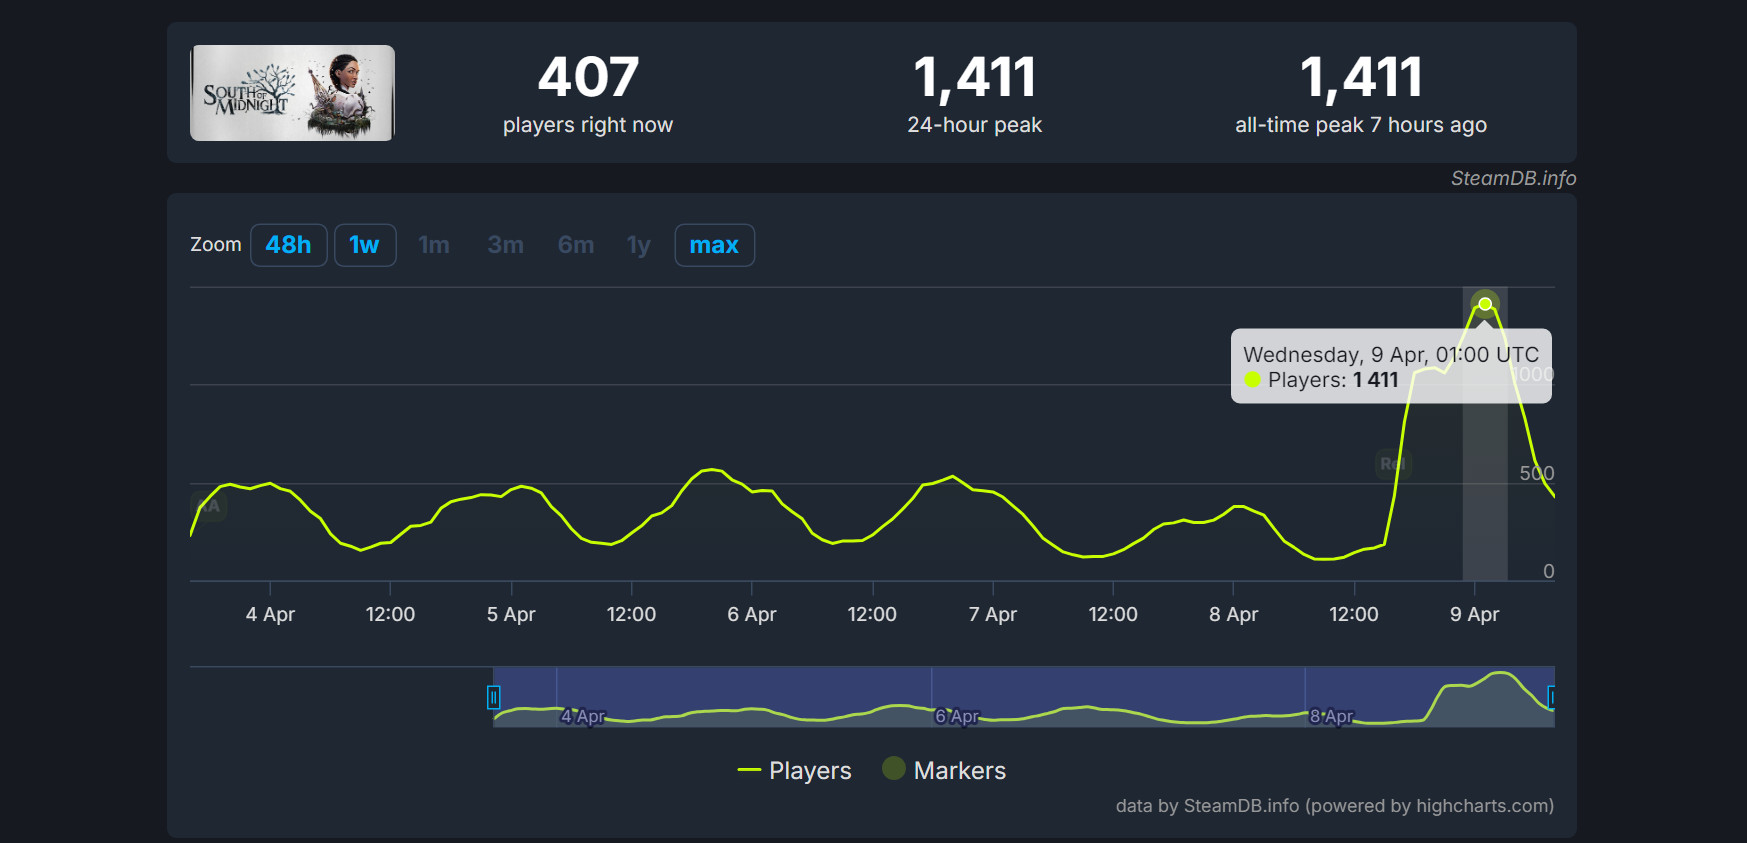Grab the right navigator range handle
Viewport: 1747px width, 843px height.
[x=1551, y=697]
